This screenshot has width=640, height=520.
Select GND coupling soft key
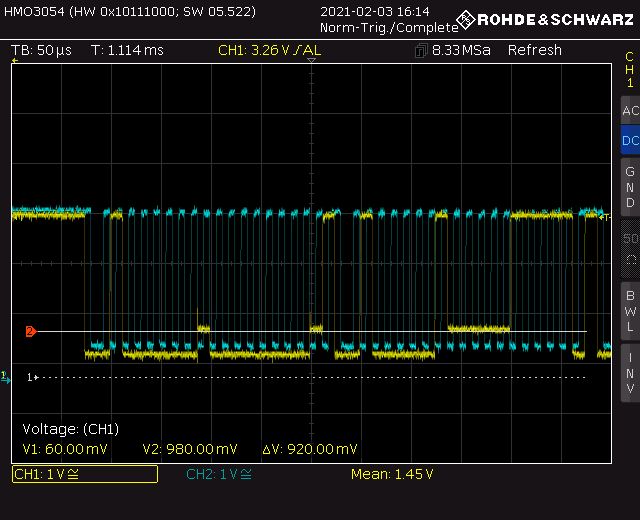tap(630, 187)
